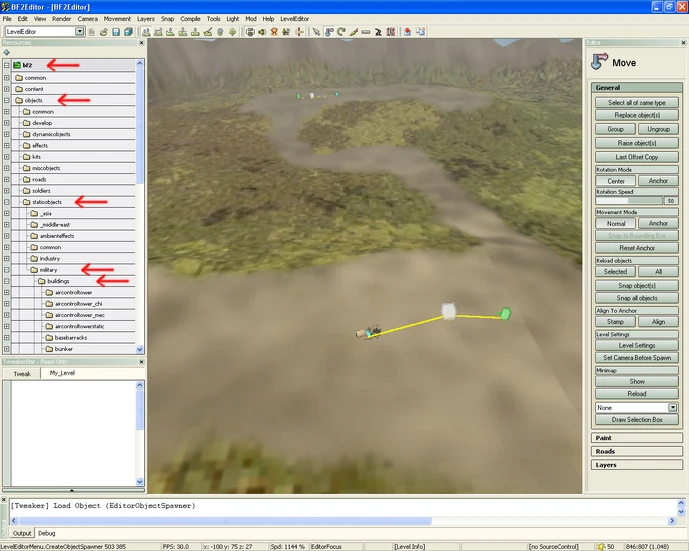Switch to the My_Level tab
The height and width of the screenshot is (551, 689).
point(62,373)
